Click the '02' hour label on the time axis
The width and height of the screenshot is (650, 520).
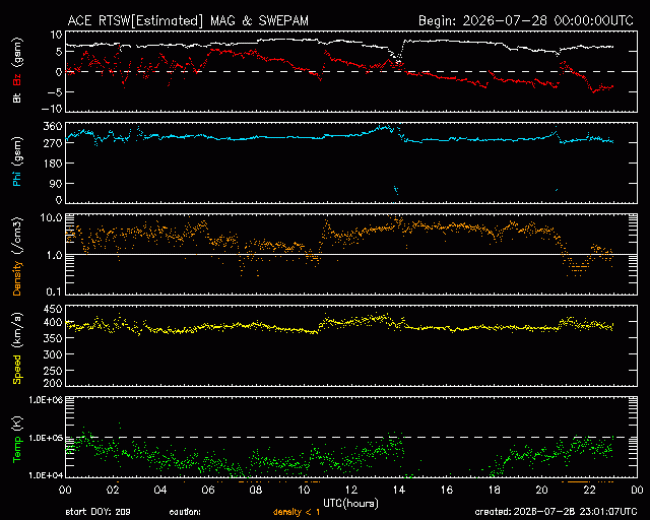click(113, 490)
